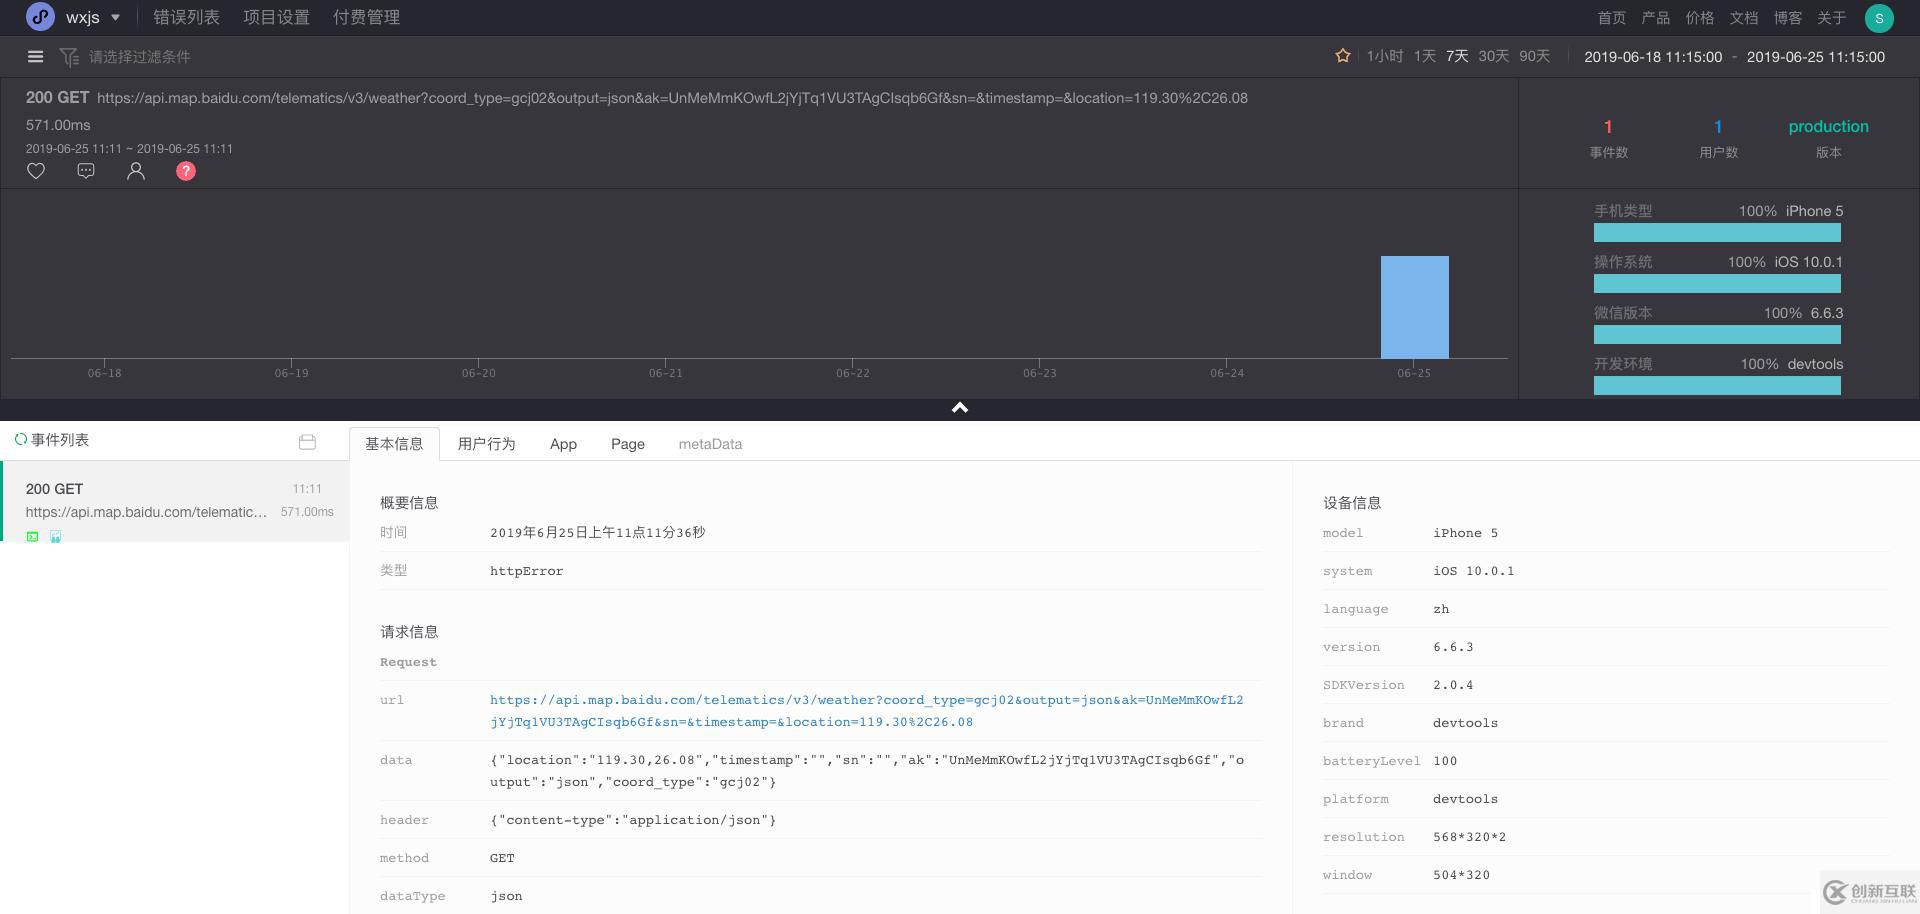Switch to the 基本信息 tab
1920x914 pixels.
[x=394, y=444]
